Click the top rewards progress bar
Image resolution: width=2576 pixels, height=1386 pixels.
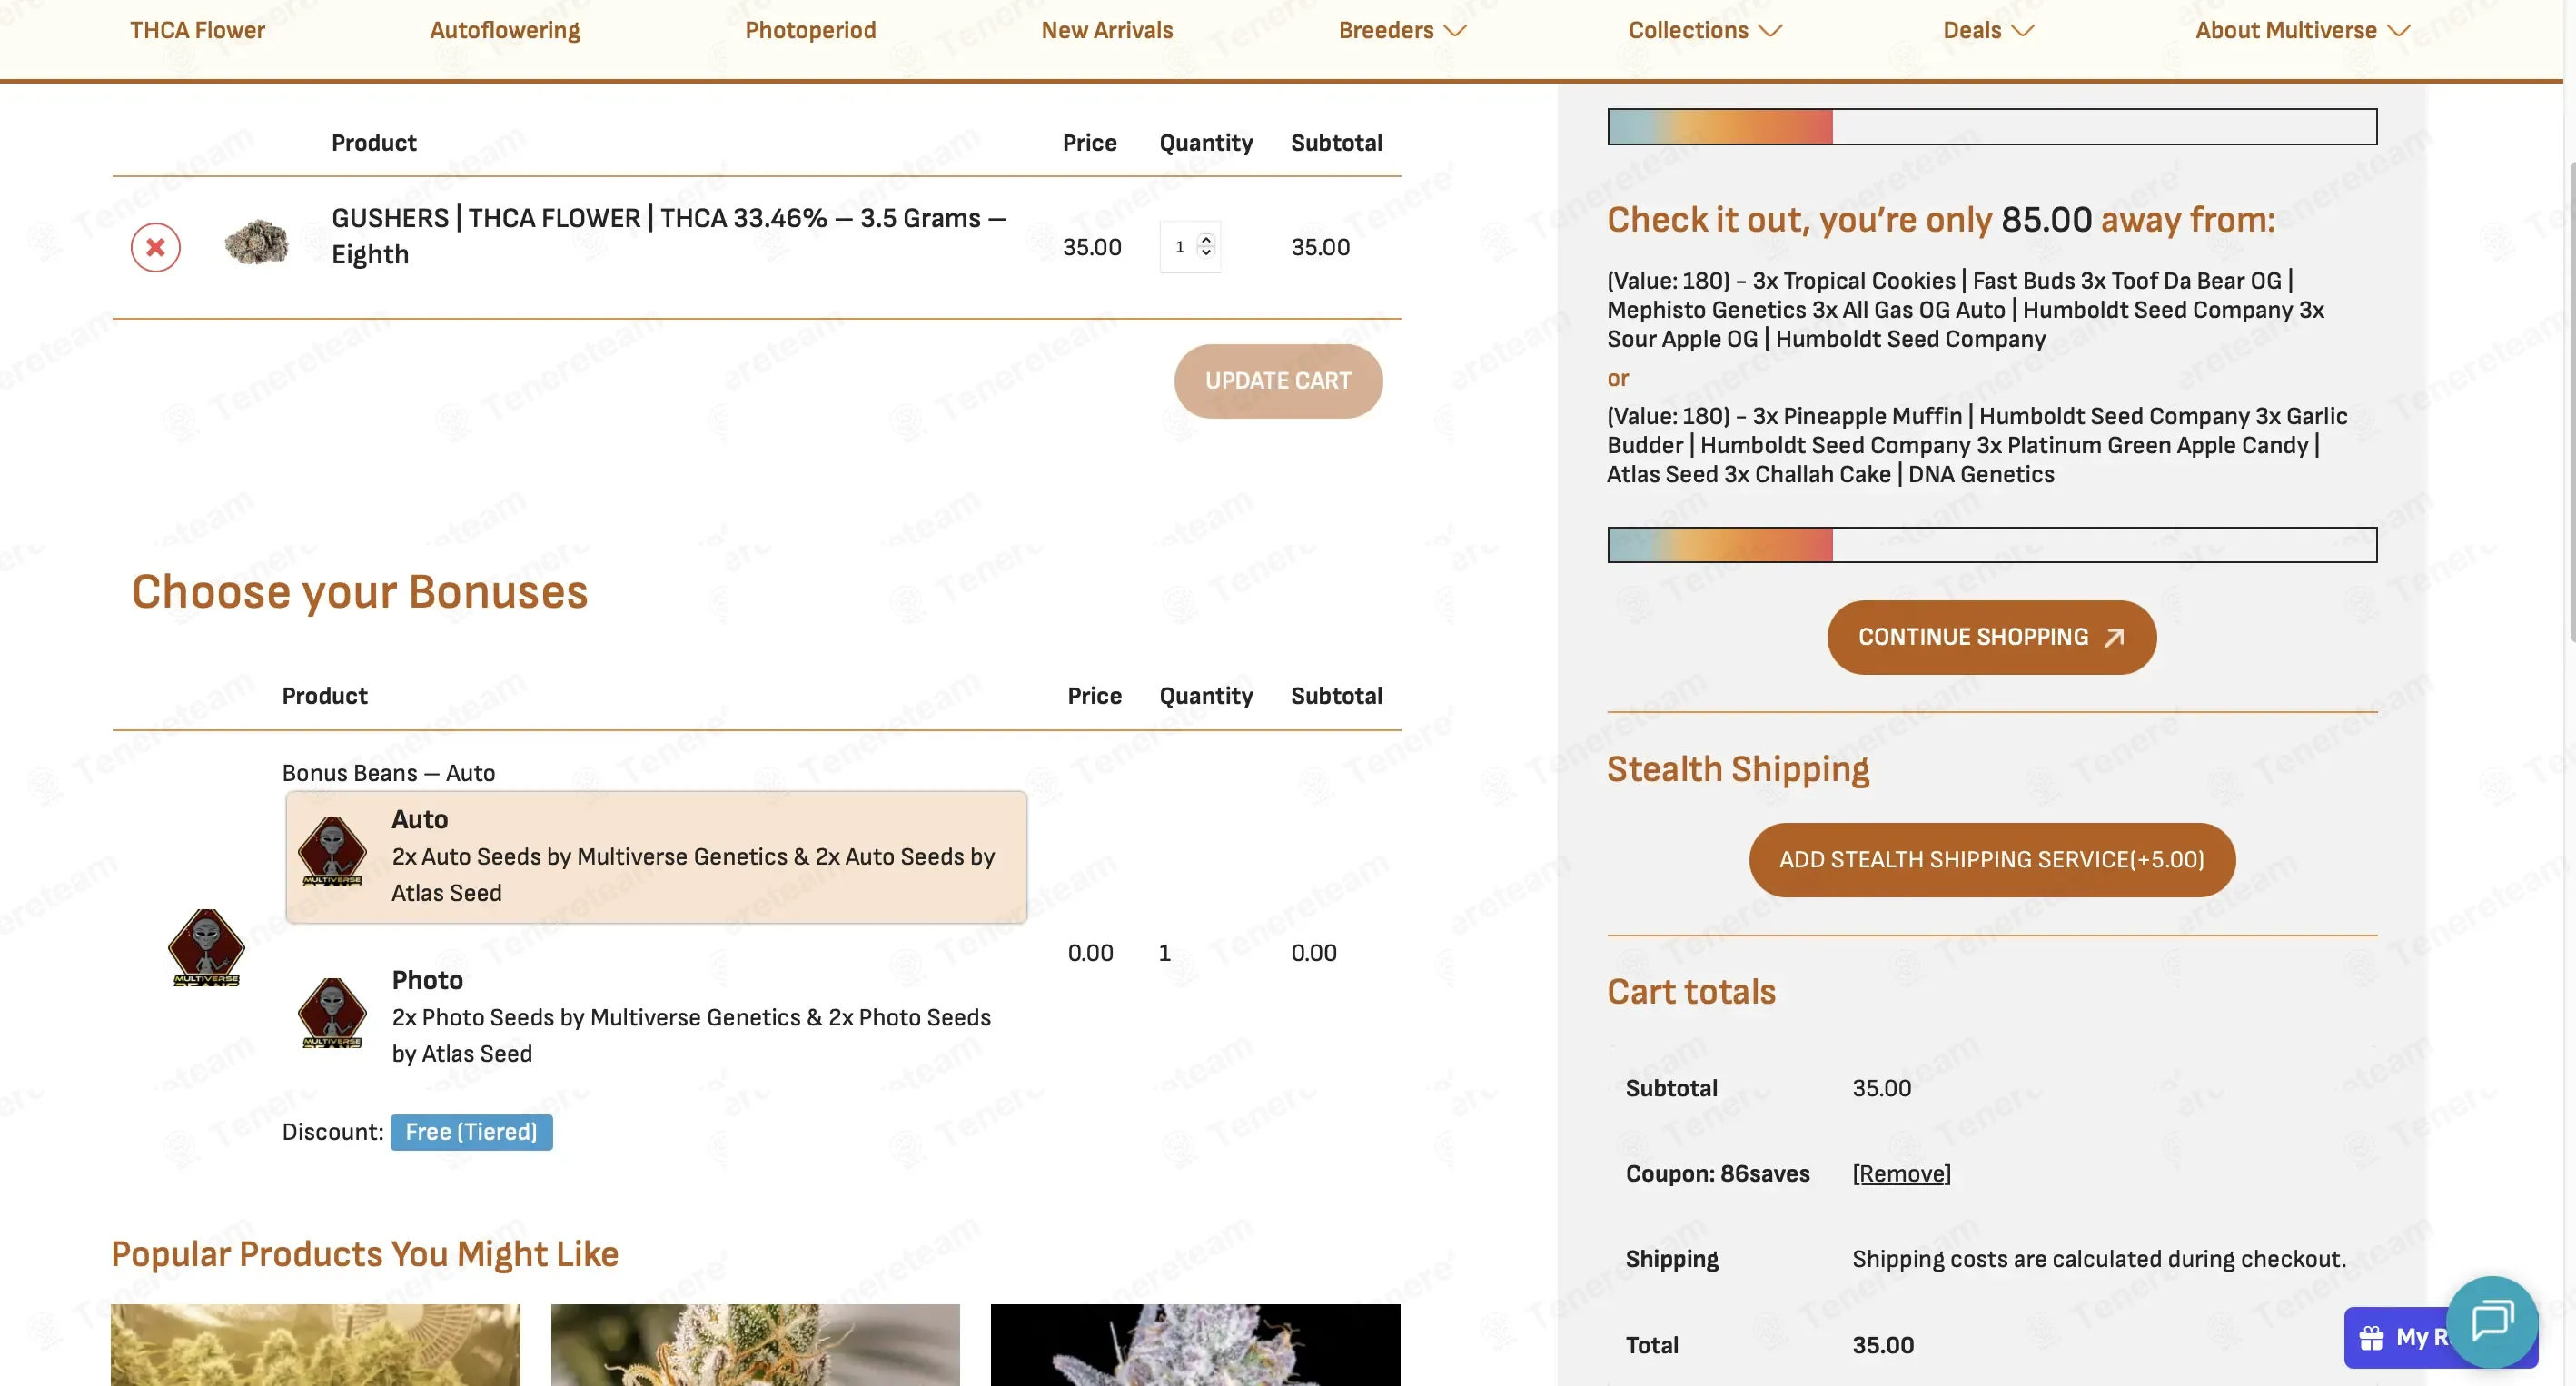click(x=1991, y=127)
